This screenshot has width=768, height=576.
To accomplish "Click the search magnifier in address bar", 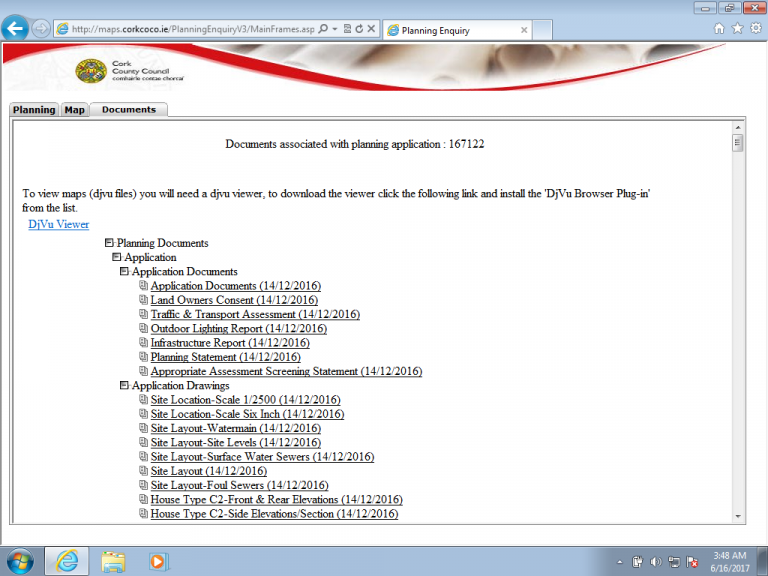I will coord(323,29).
